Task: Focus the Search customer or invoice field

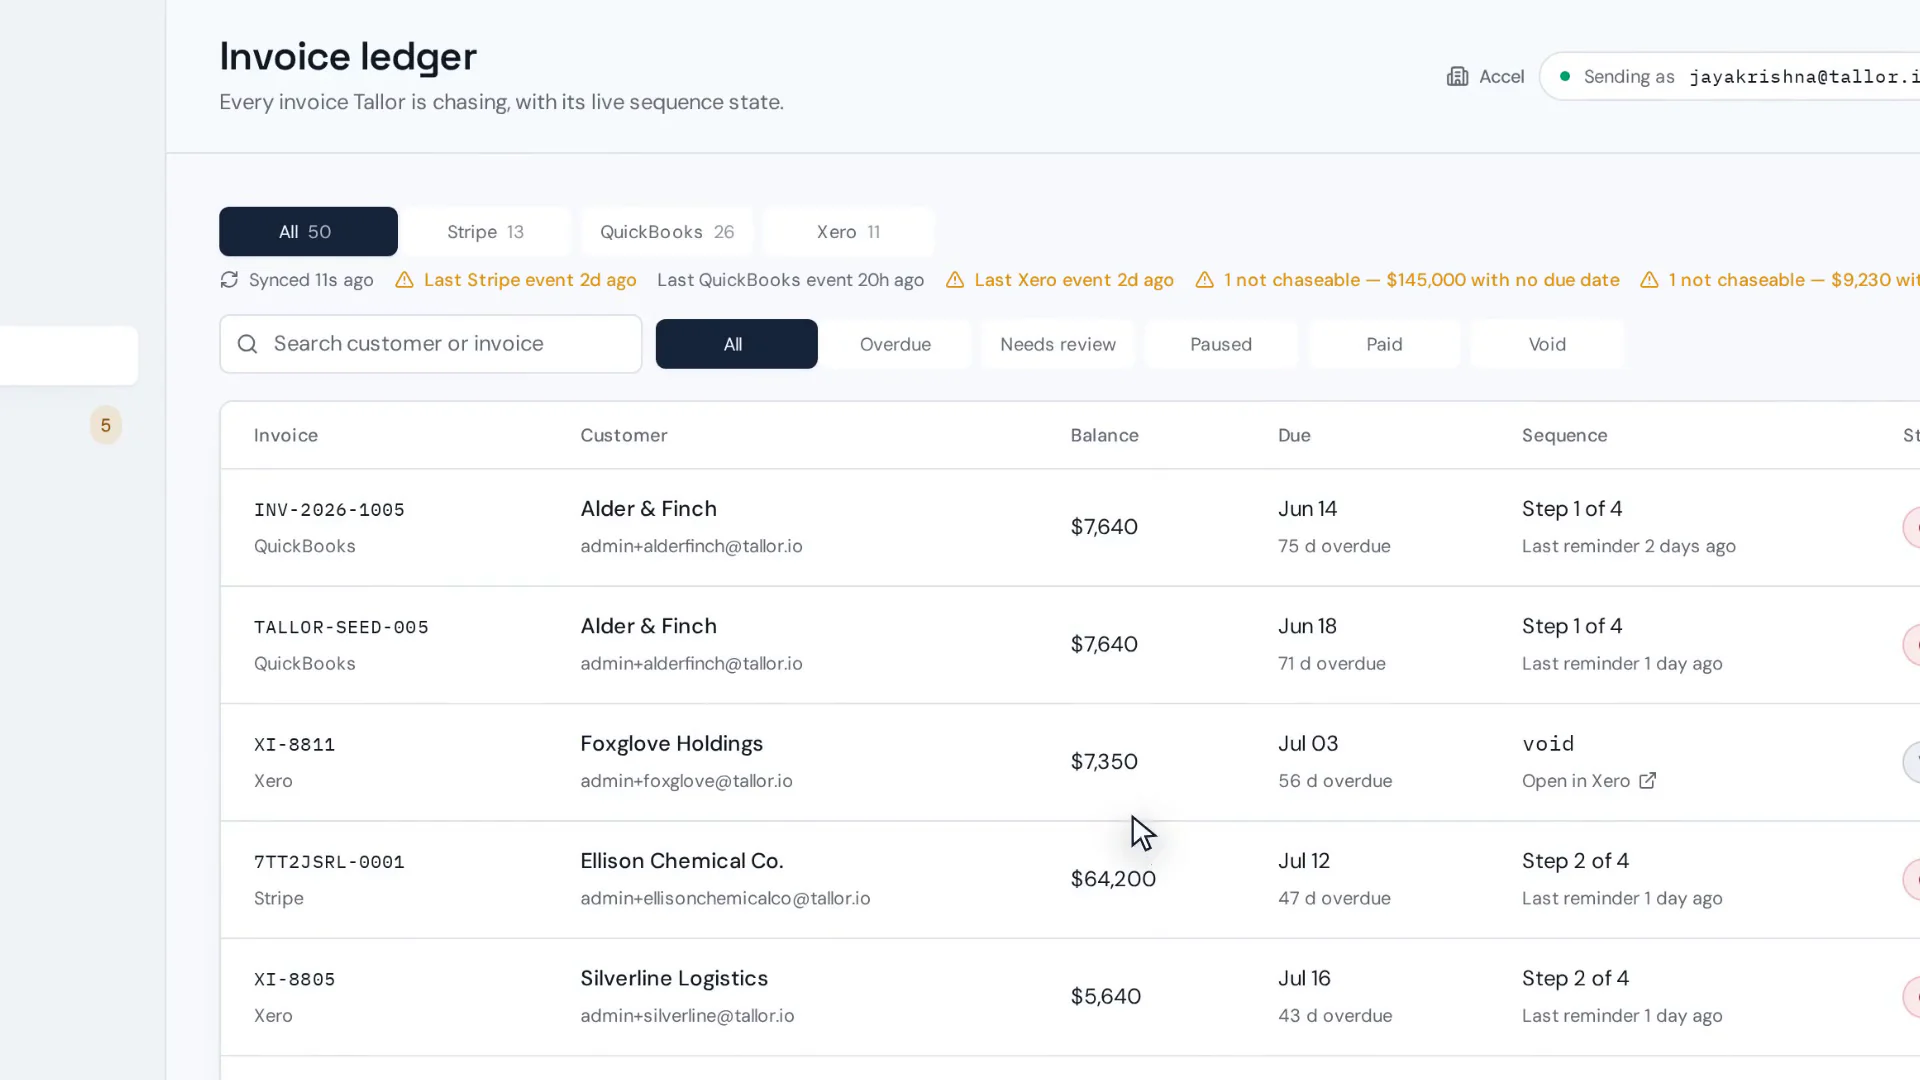Action: (431, 344)
